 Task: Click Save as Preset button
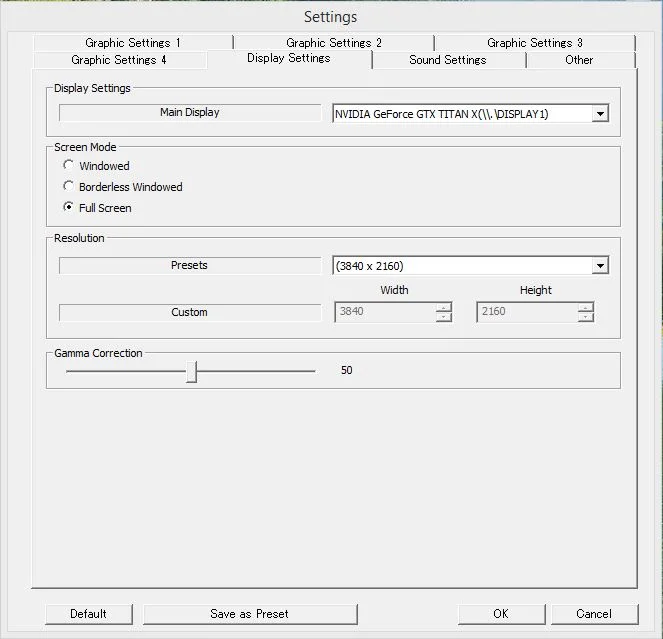tap(250, 614)
